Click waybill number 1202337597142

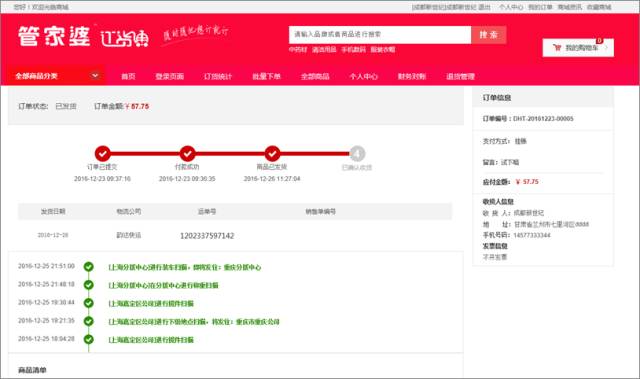pos(207,236)
